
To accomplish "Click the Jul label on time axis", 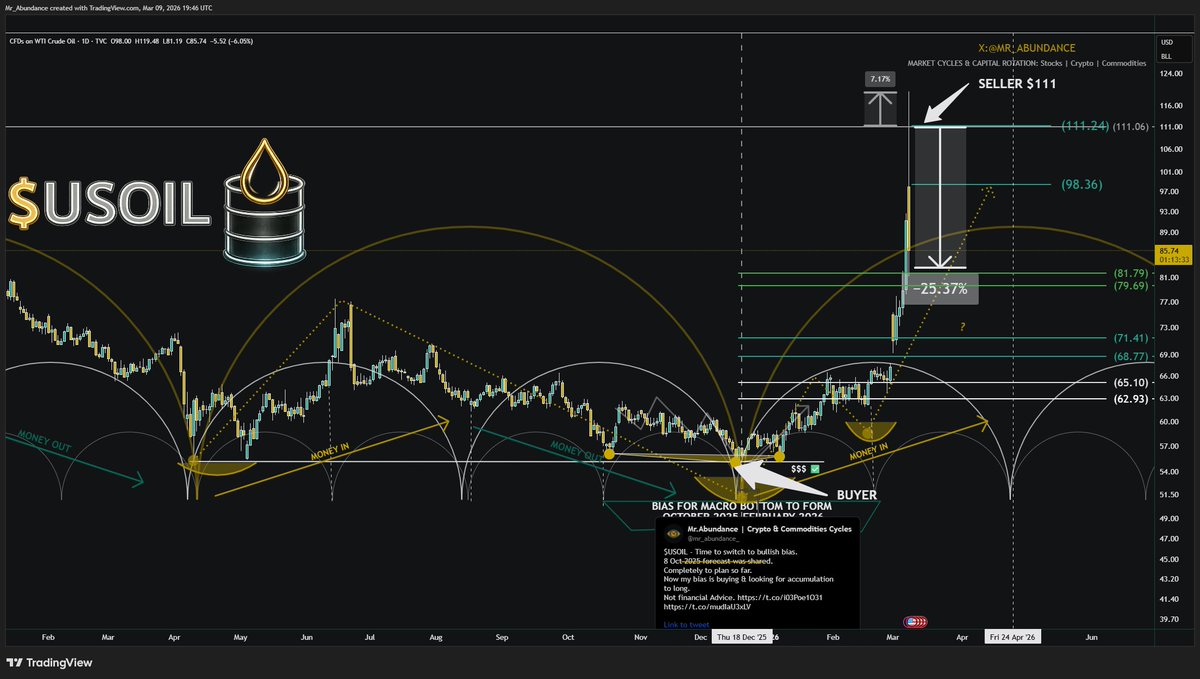I will (x=368, y=636).
